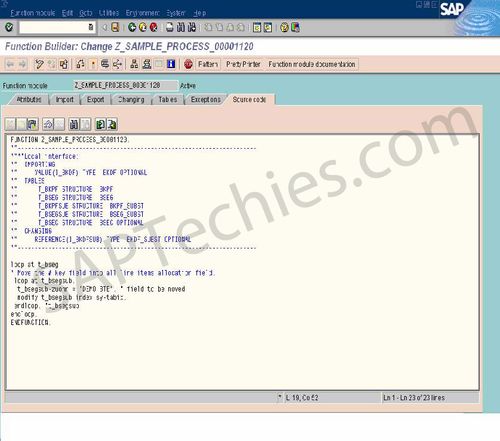Open the Function module menu

[32, 13]
